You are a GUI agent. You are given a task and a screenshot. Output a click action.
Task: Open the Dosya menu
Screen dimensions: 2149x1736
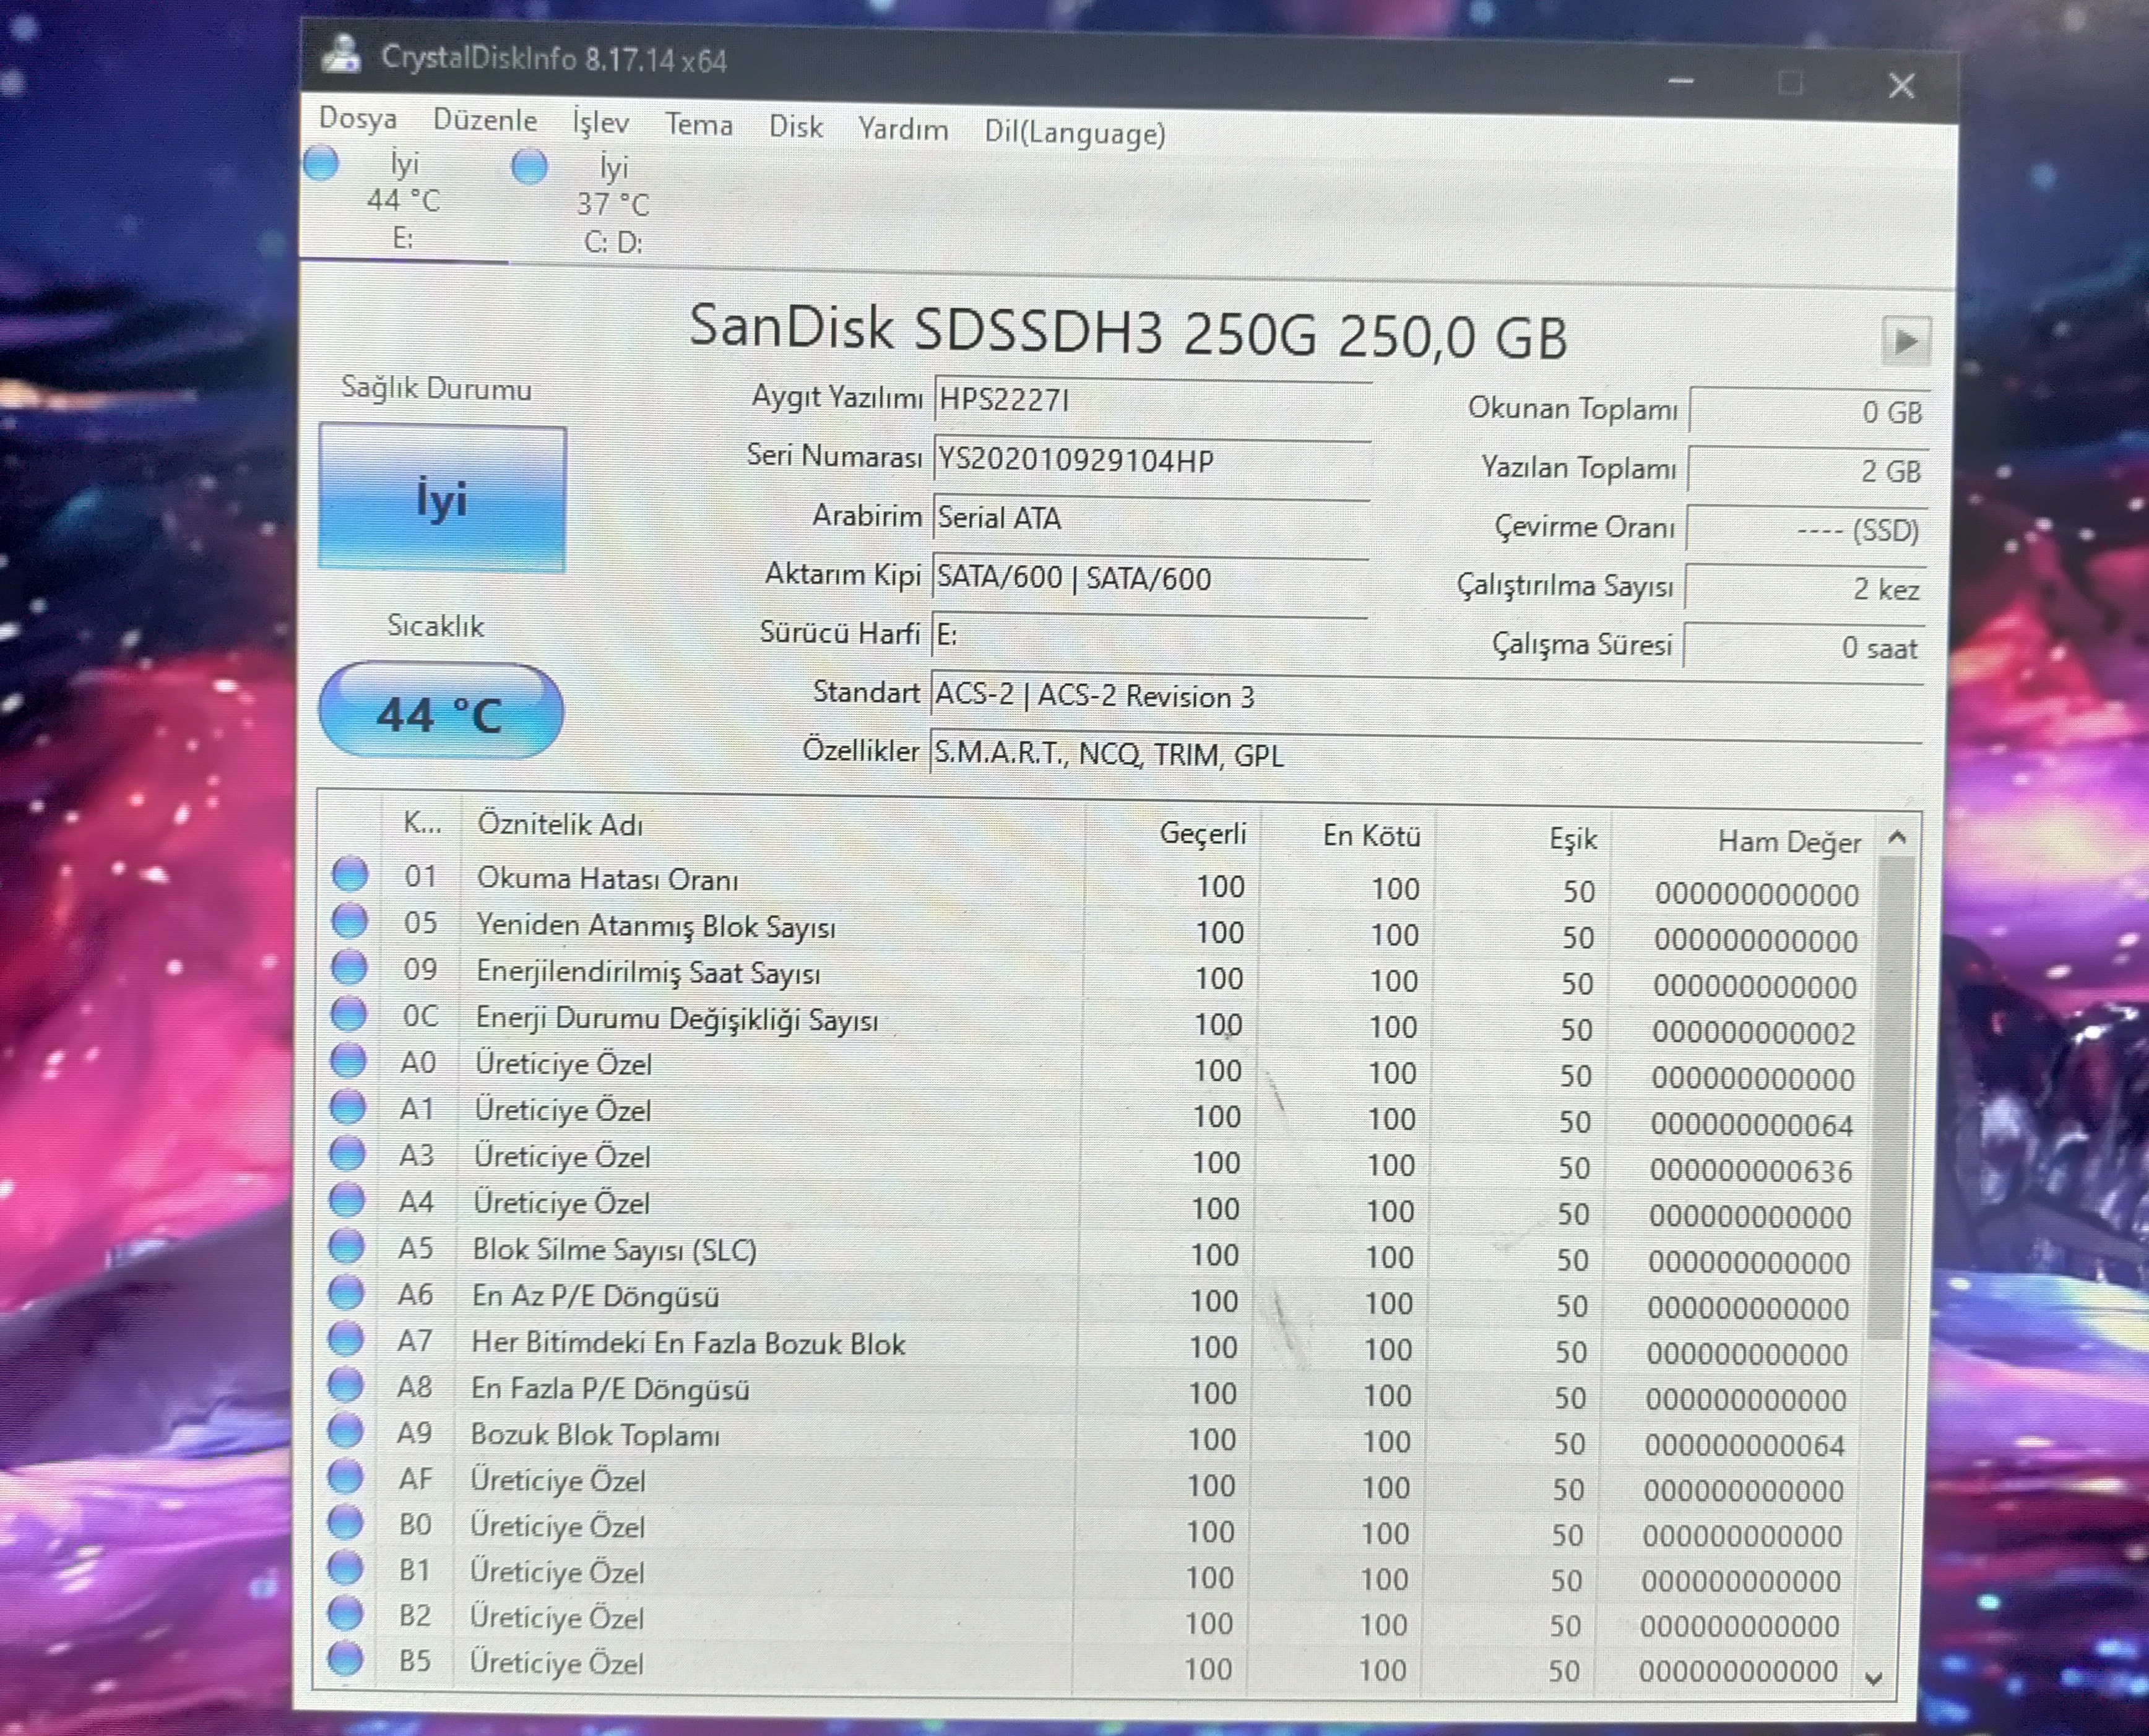click(x=357, y=119)
